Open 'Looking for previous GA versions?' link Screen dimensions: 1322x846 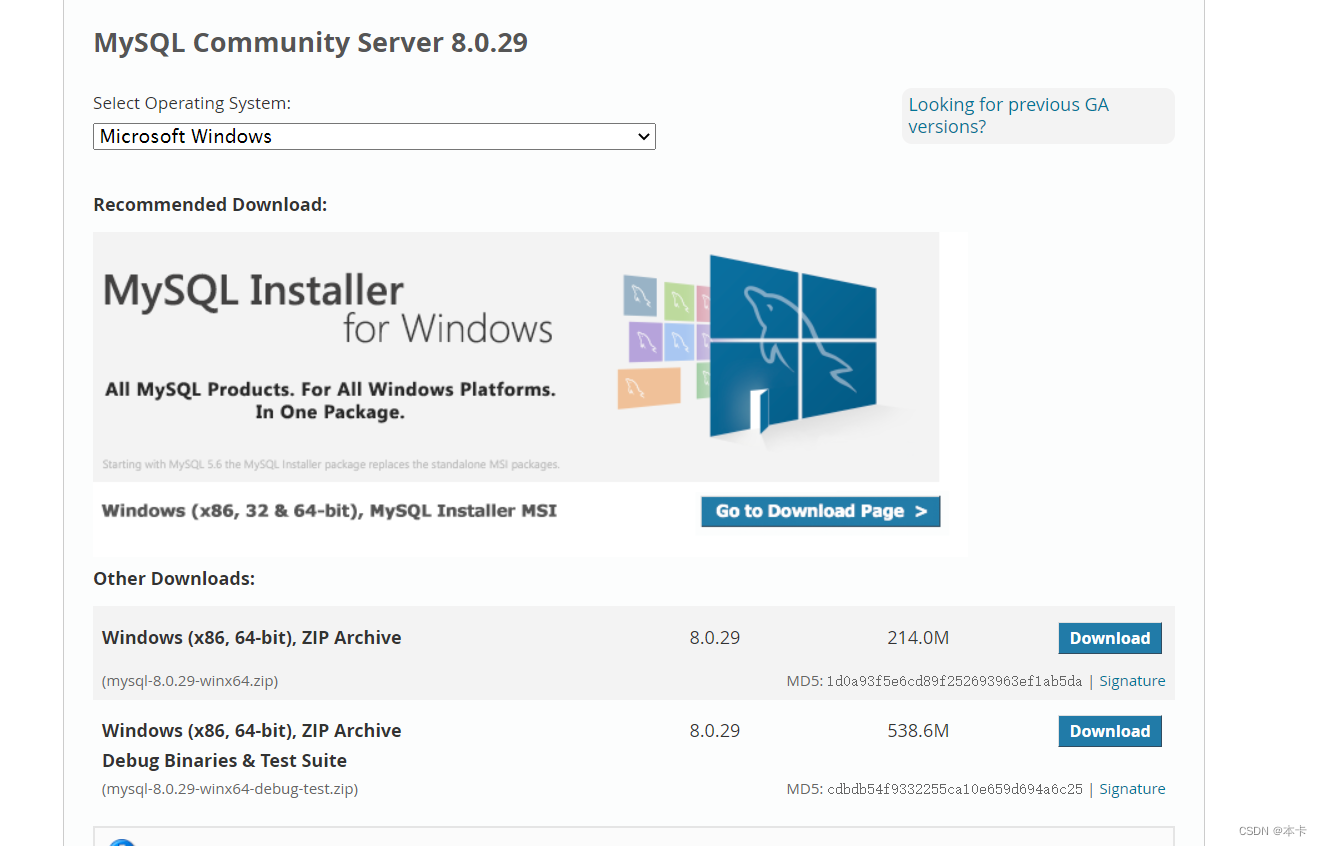click(1008, 116)
